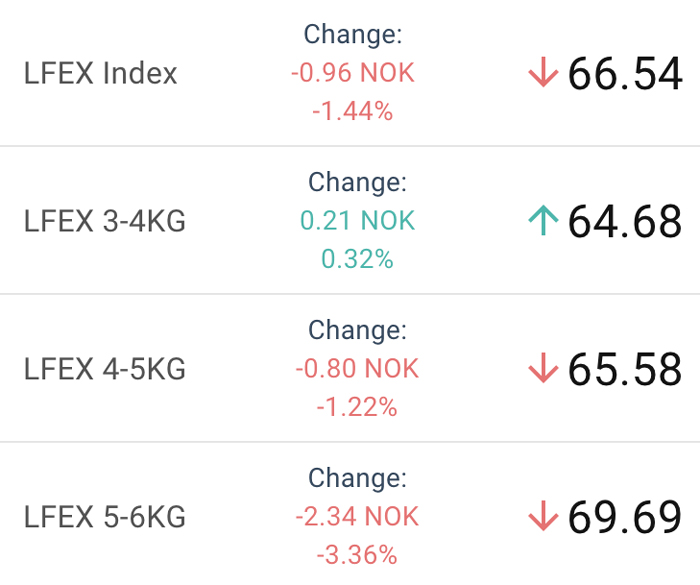Click the red down arrow beside 65.58
The height and width of the screenshot is (585, 700).
pyautogui.click(x=543, y=368)
